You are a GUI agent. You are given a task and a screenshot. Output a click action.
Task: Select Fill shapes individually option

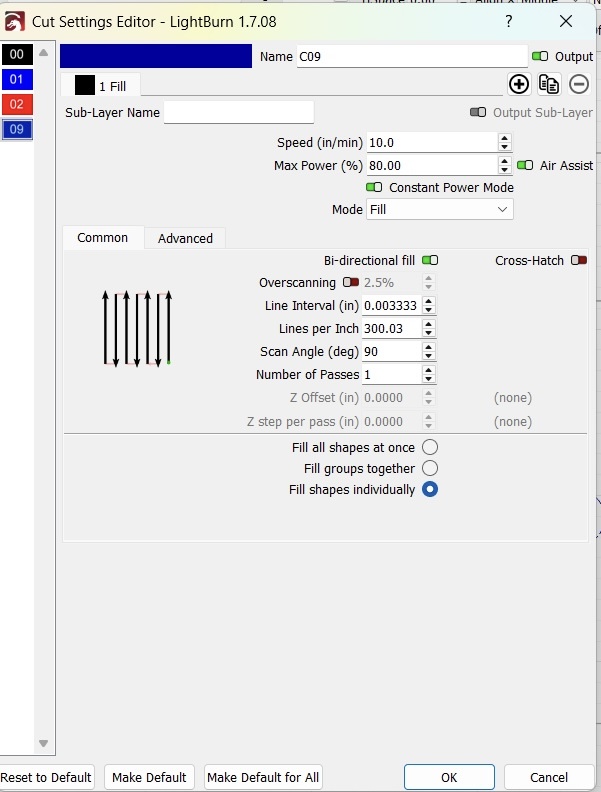click(430, 489)
